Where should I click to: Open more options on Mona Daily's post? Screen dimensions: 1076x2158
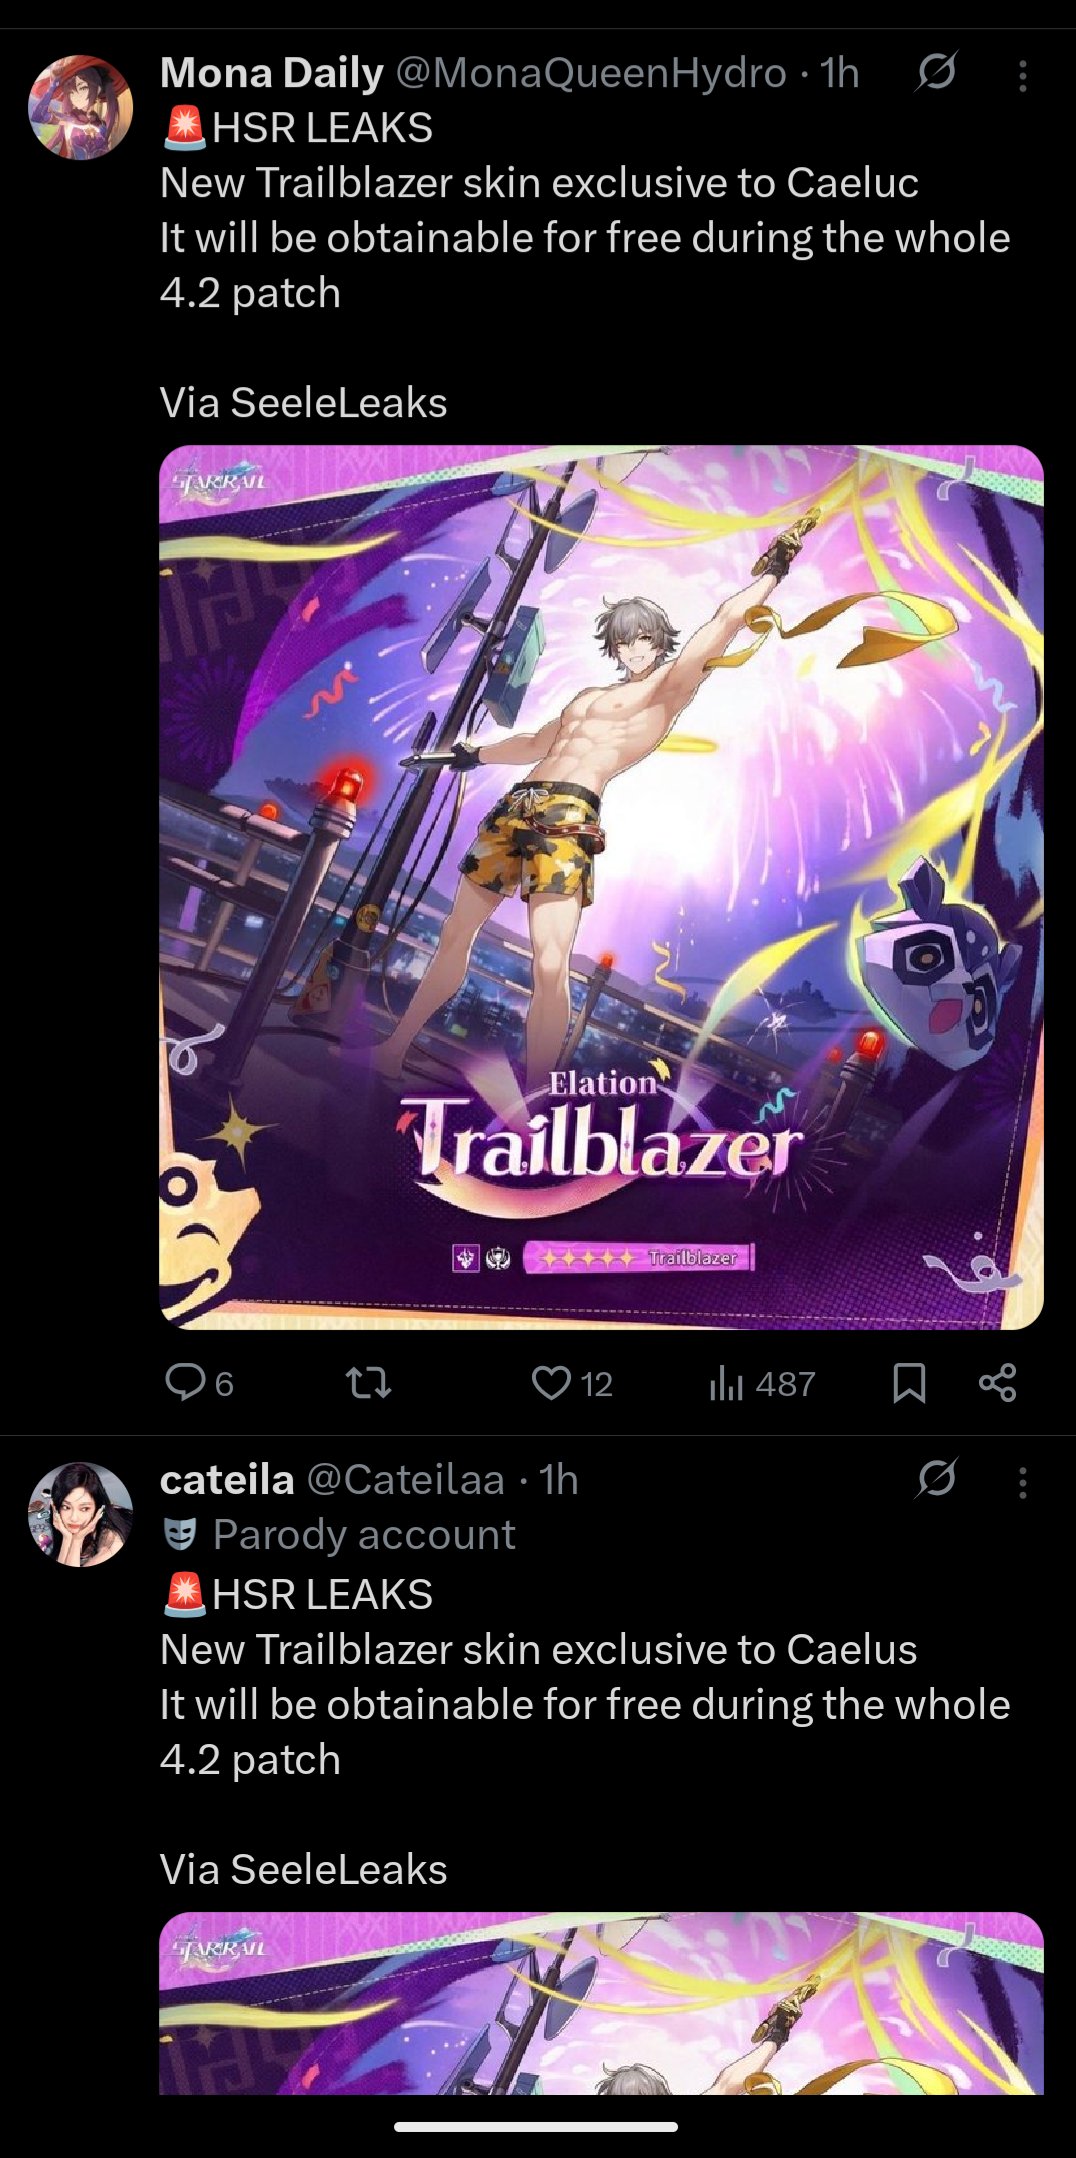pos(1022,76)
